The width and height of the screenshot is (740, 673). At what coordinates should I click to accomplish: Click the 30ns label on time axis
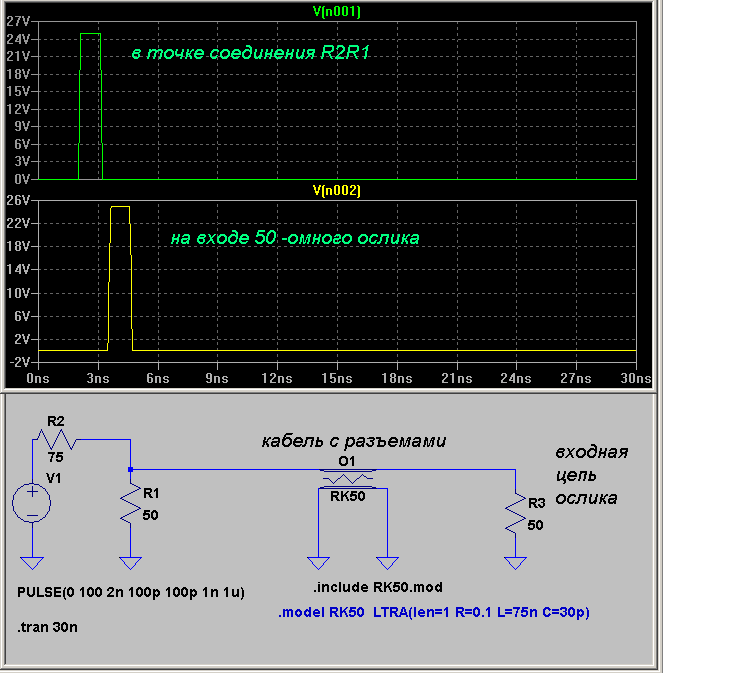pos(636,379)
